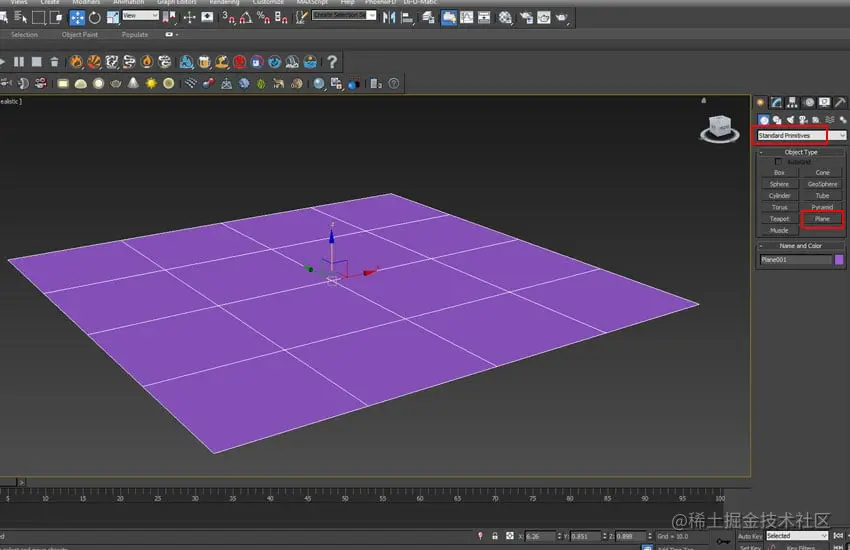Select the Lights category icon
This screenshot has height=550, width=850.
click(790, 120)
